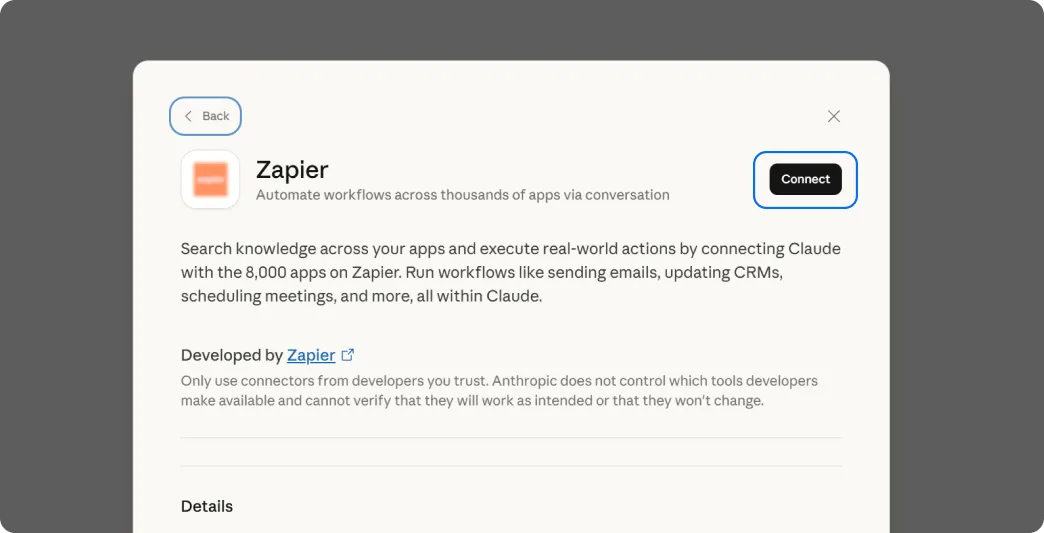Click the 'Developed by' label

coord(231,355)
